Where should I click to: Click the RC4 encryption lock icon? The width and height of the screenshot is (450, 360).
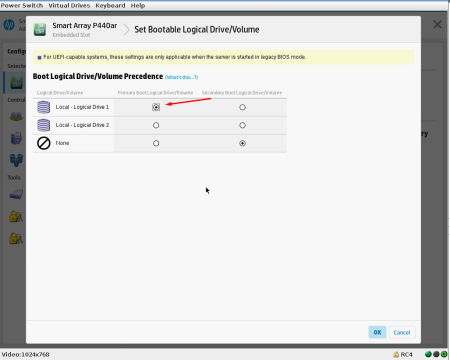(x=396, y=354)
